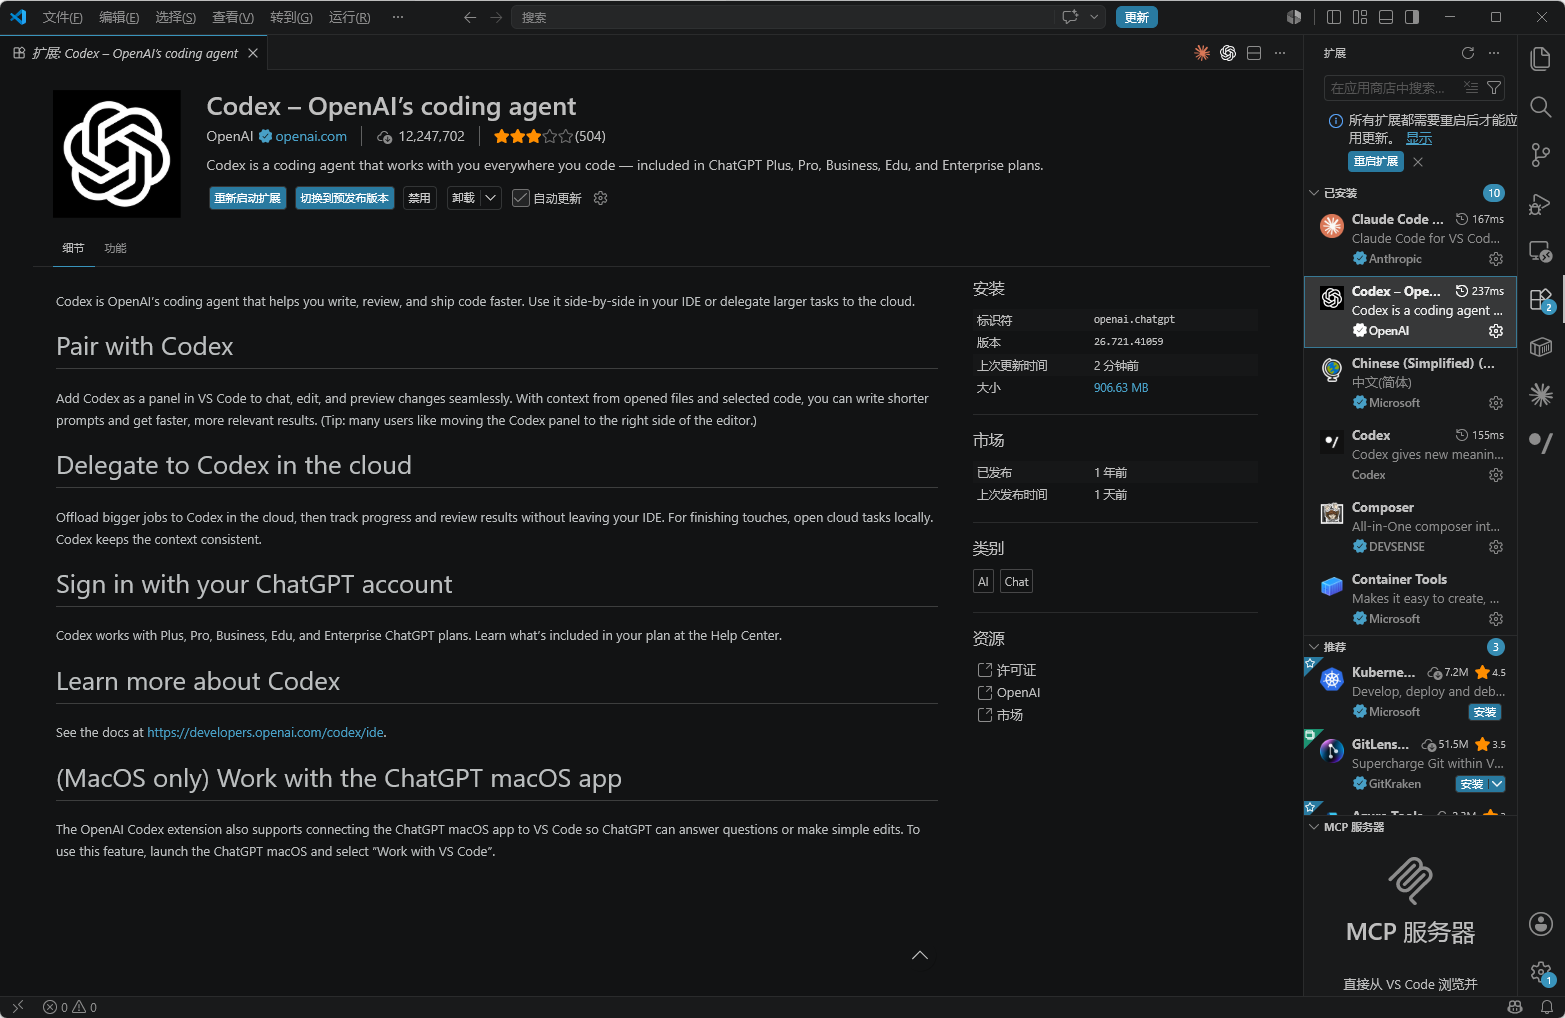Refresh the extensions list
The image size is (1565, 1018).
click(x=1468, y=53)
